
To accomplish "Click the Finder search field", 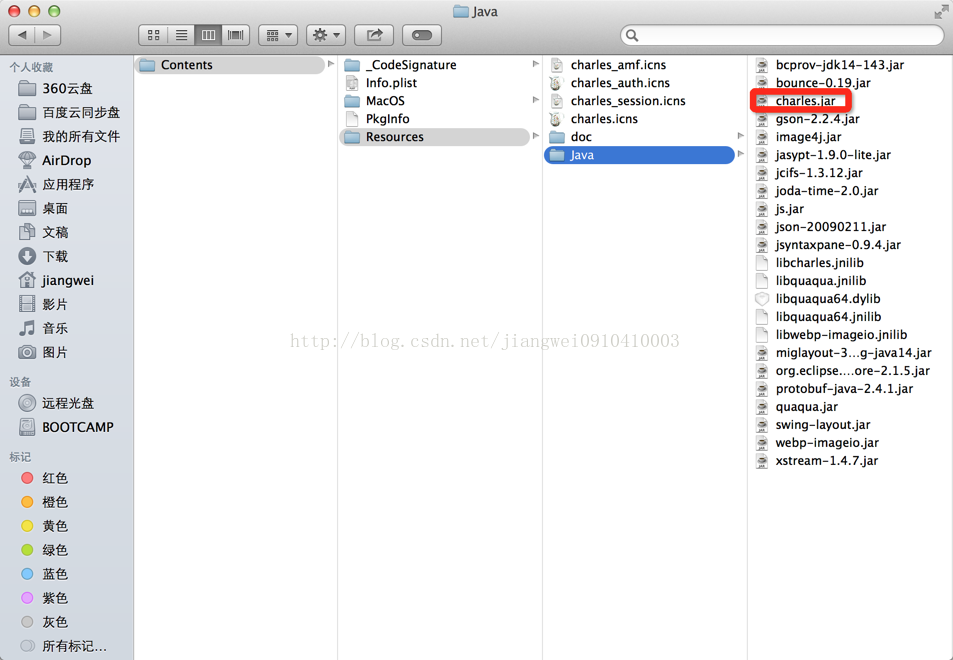I will (x=782, y=35).
